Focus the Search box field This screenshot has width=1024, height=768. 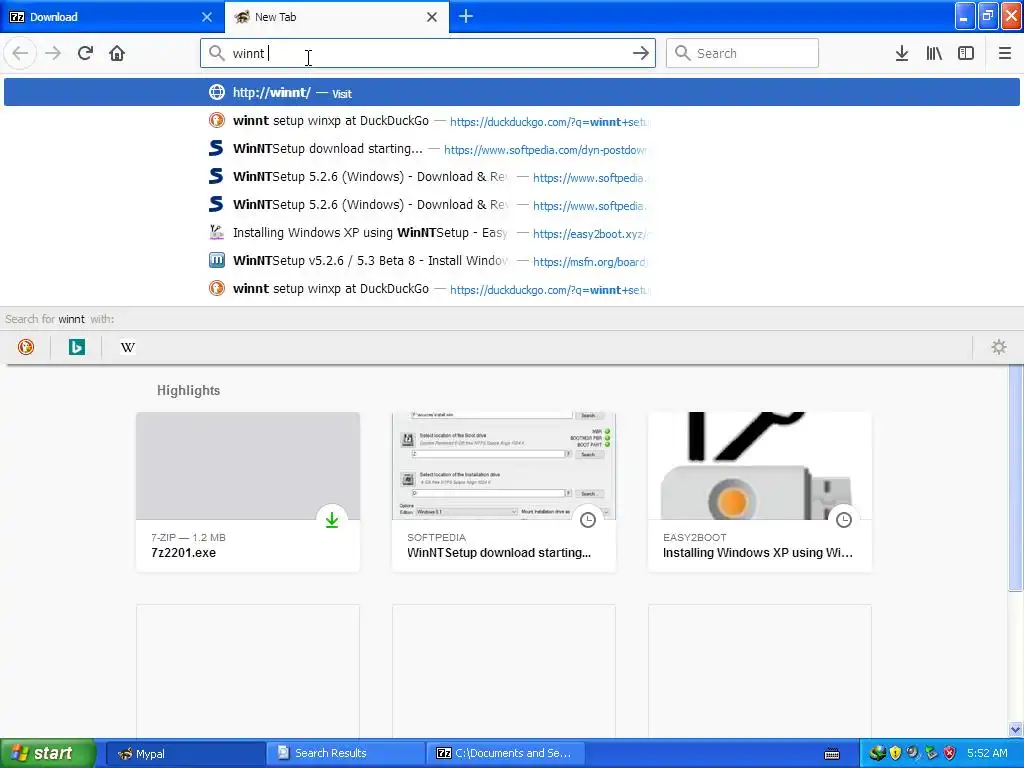742,53
